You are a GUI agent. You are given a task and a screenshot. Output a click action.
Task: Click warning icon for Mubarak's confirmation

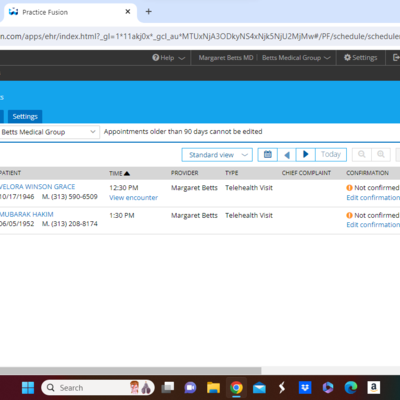(x=349, y=215)
